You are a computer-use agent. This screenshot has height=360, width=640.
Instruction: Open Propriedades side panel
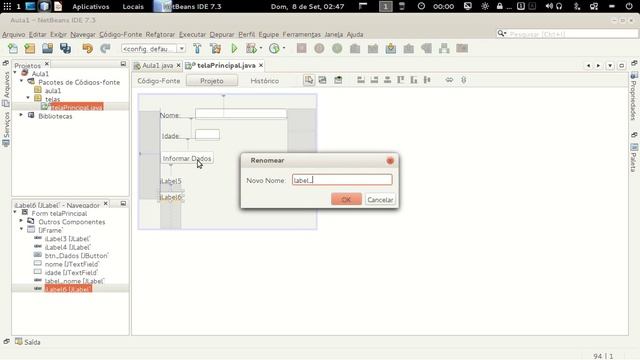633,96
